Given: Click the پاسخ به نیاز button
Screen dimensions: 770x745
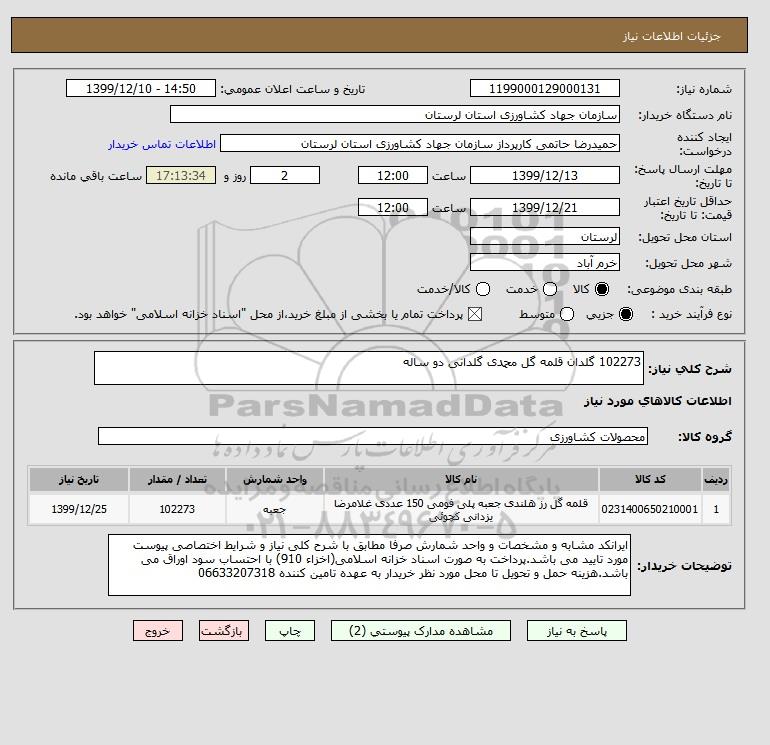Looking at the screenshot, I should click(577, 631).
